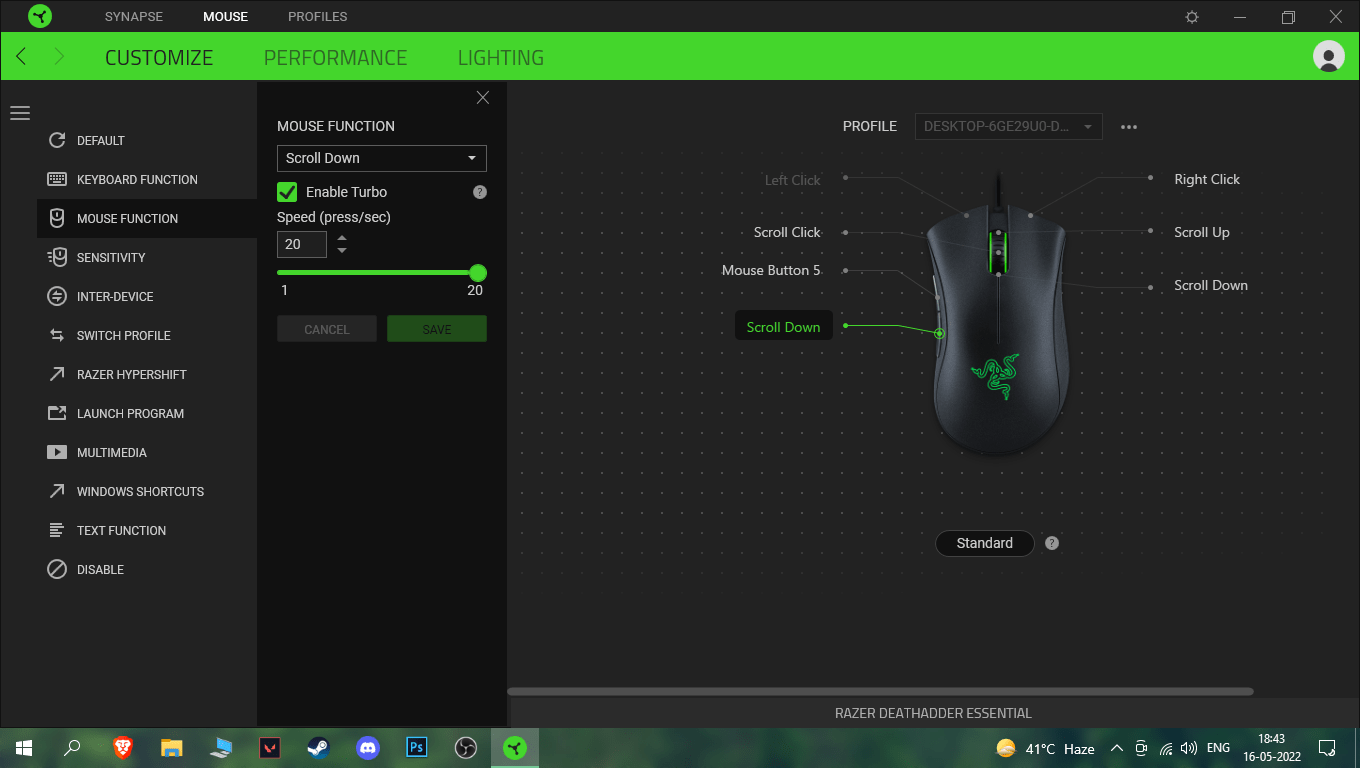This screenshot has width=1360, height=768.
Task: Open Brave browser from taskbar
Action: (122, 748)
